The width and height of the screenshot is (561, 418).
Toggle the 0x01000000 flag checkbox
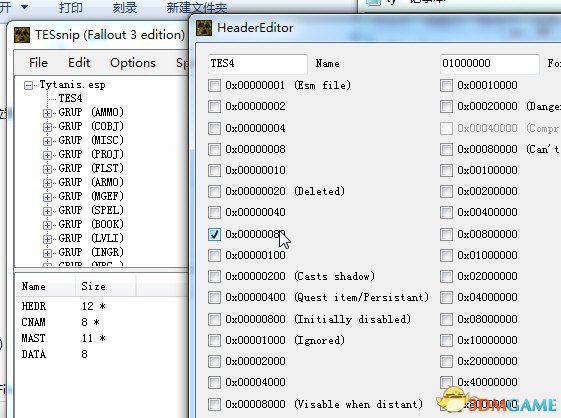(446, 255)
